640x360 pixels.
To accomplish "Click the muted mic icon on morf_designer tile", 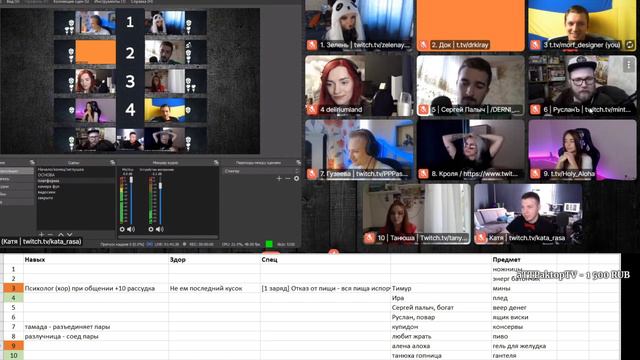I will (535, 45).
